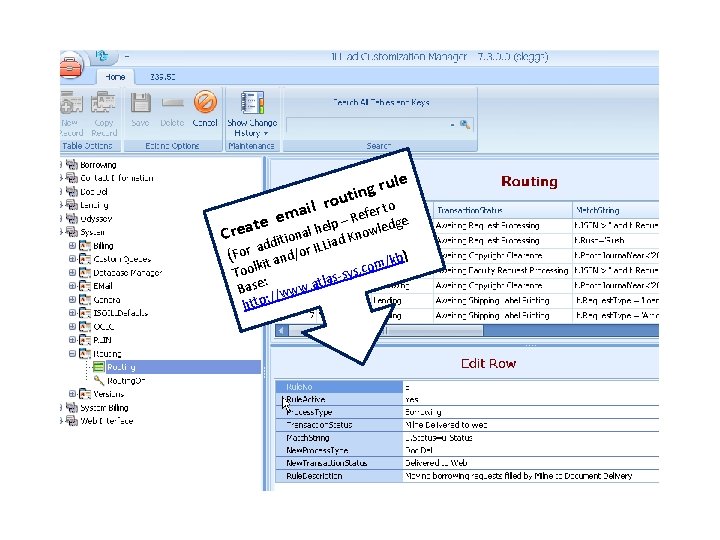Click the Versions table group icon

85,394
